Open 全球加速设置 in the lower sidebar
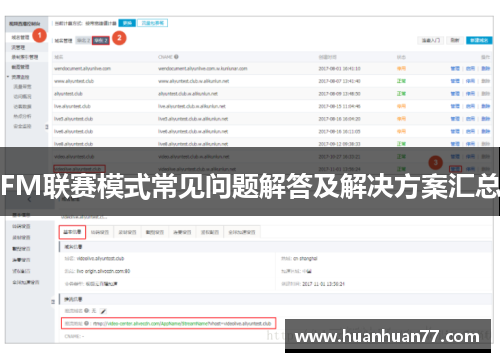 [26, 282]
